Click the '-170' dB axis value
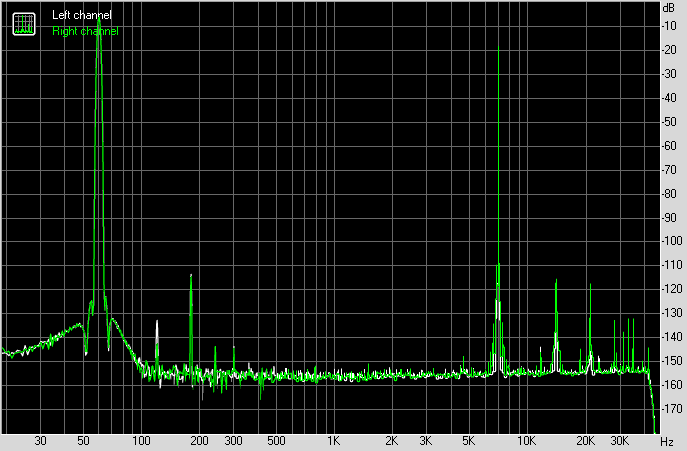 [672, 409]
